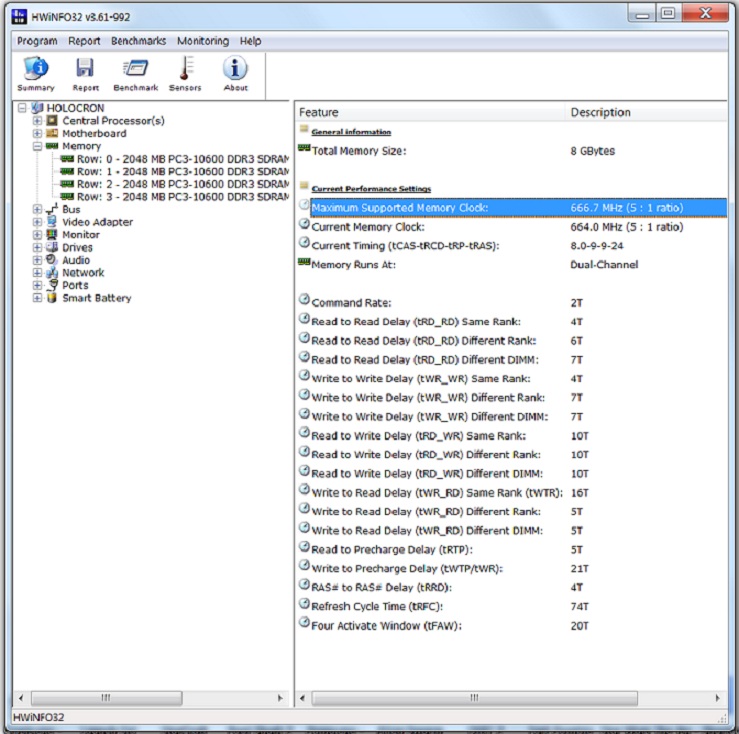Screen dimensions: 739x734
Task: Click the Drives tree icon
Action: (52, 247)
